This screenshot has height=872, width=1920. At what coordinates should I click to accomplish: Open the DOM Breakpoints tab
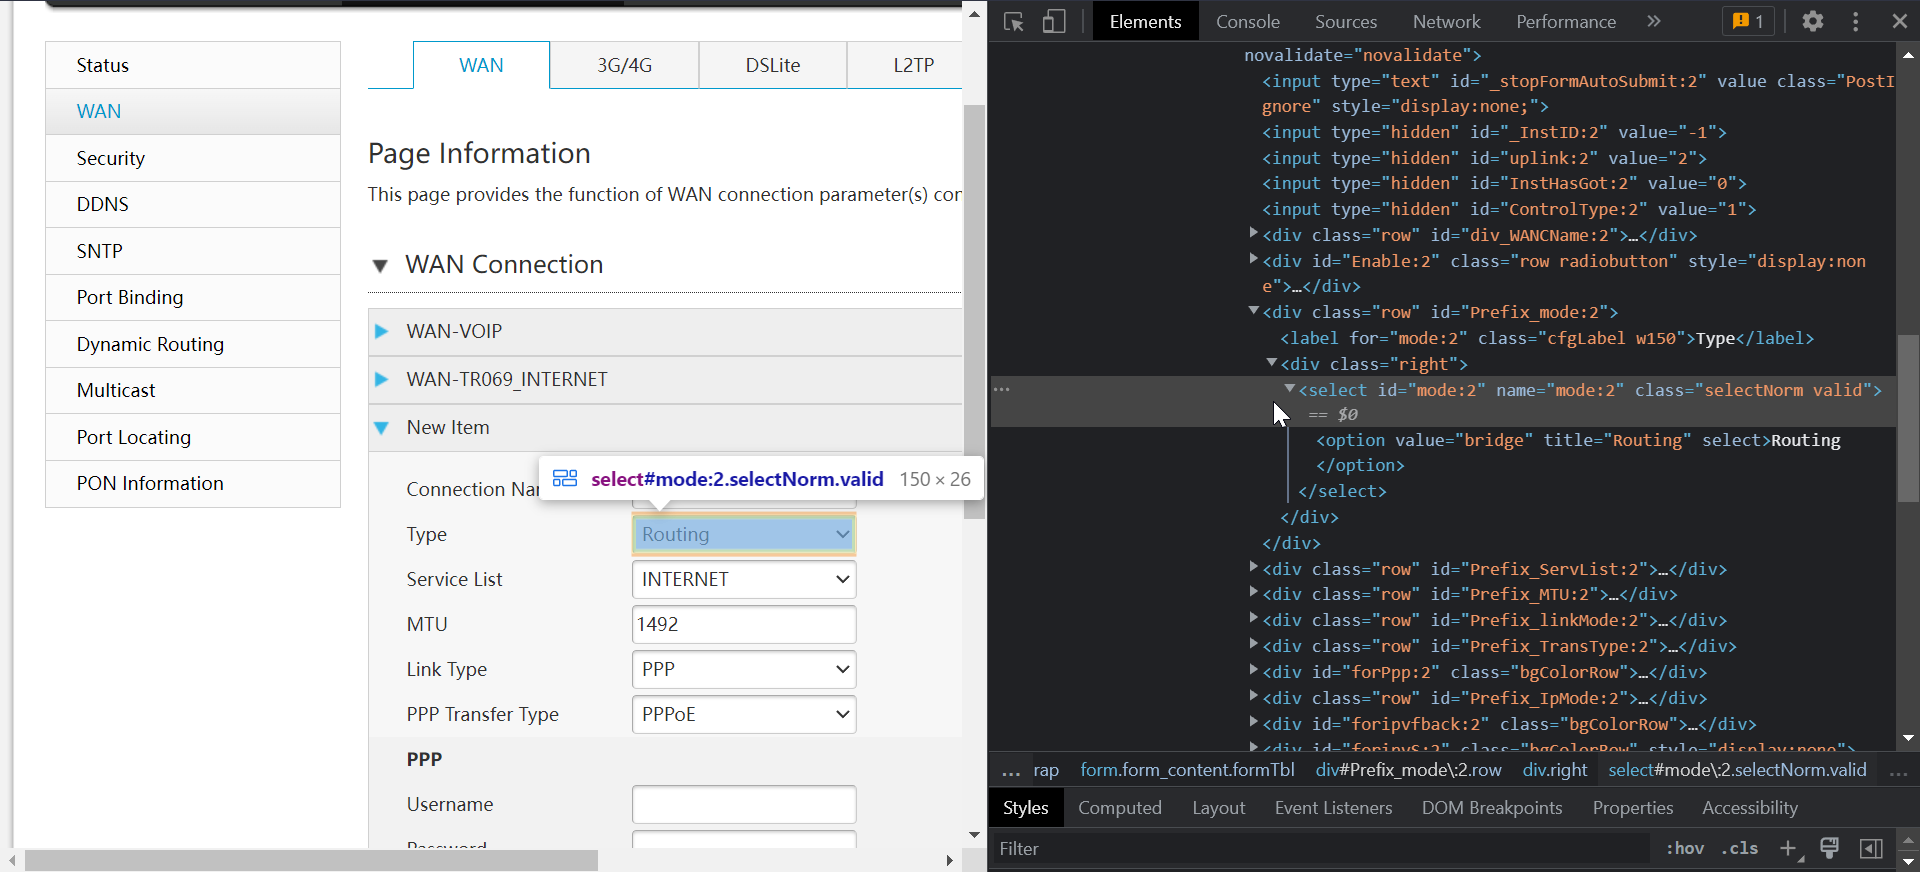(1492, 808)
